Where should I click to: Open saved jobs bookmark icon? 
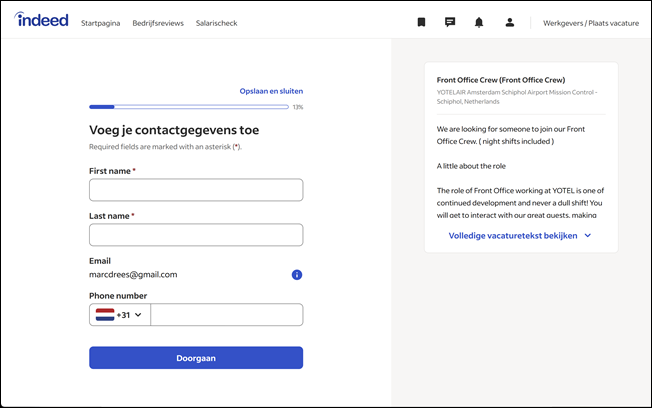421,22
